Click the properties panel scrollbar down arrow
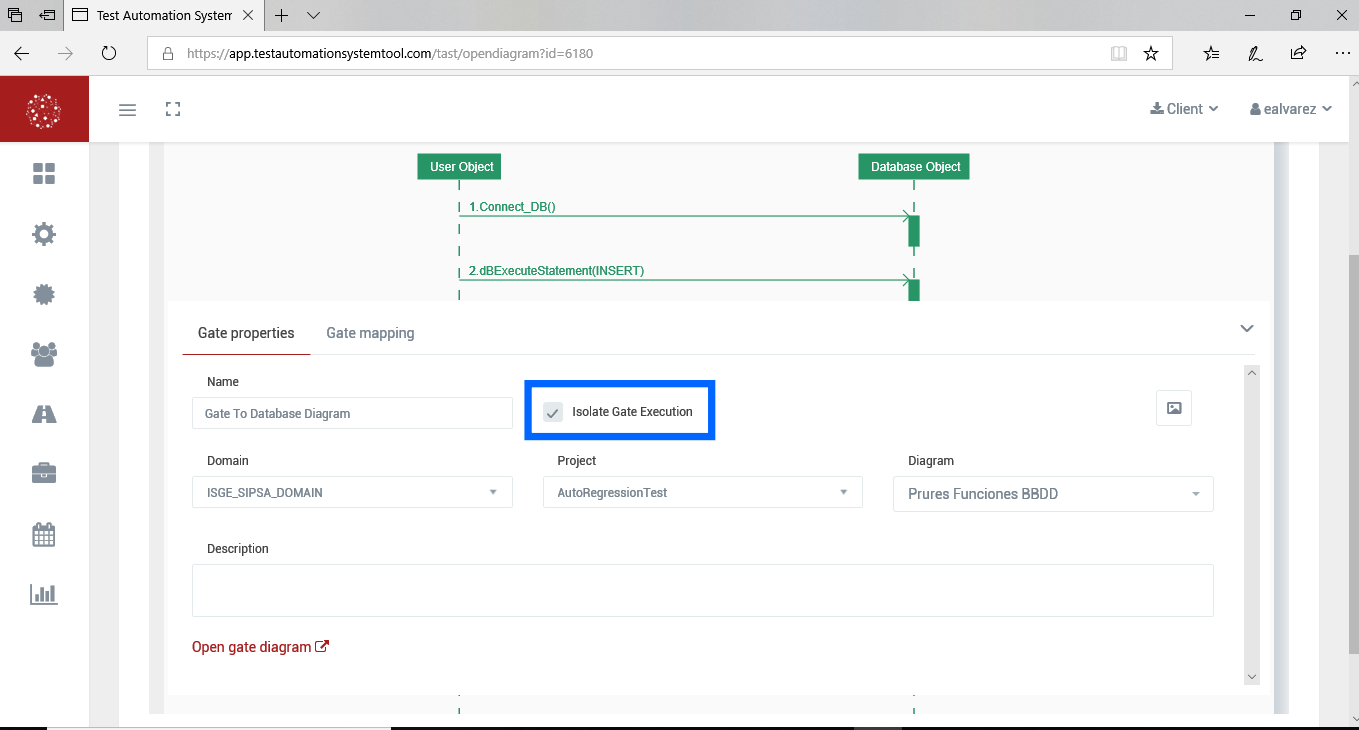 point(1252,677)
